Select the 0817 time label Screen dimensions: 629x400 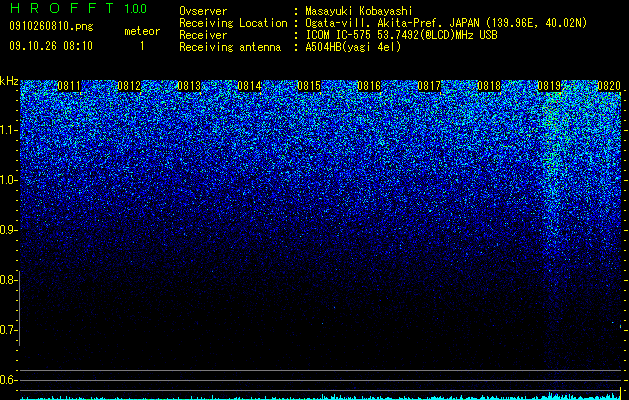(429, 86)
